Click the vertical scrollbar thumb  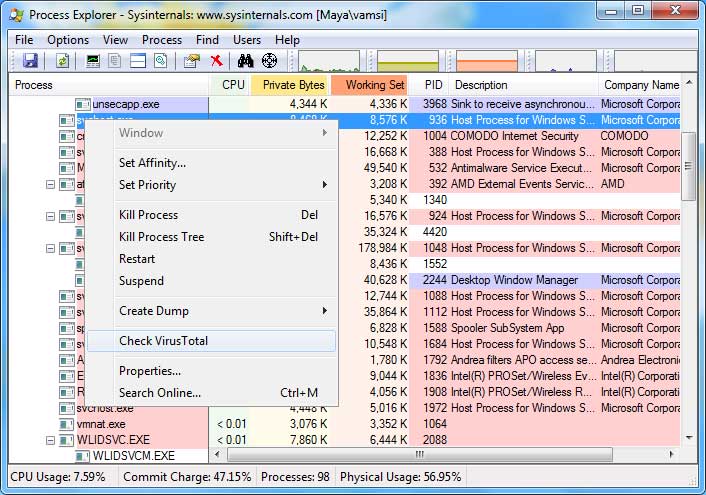[x=688, y=167]
